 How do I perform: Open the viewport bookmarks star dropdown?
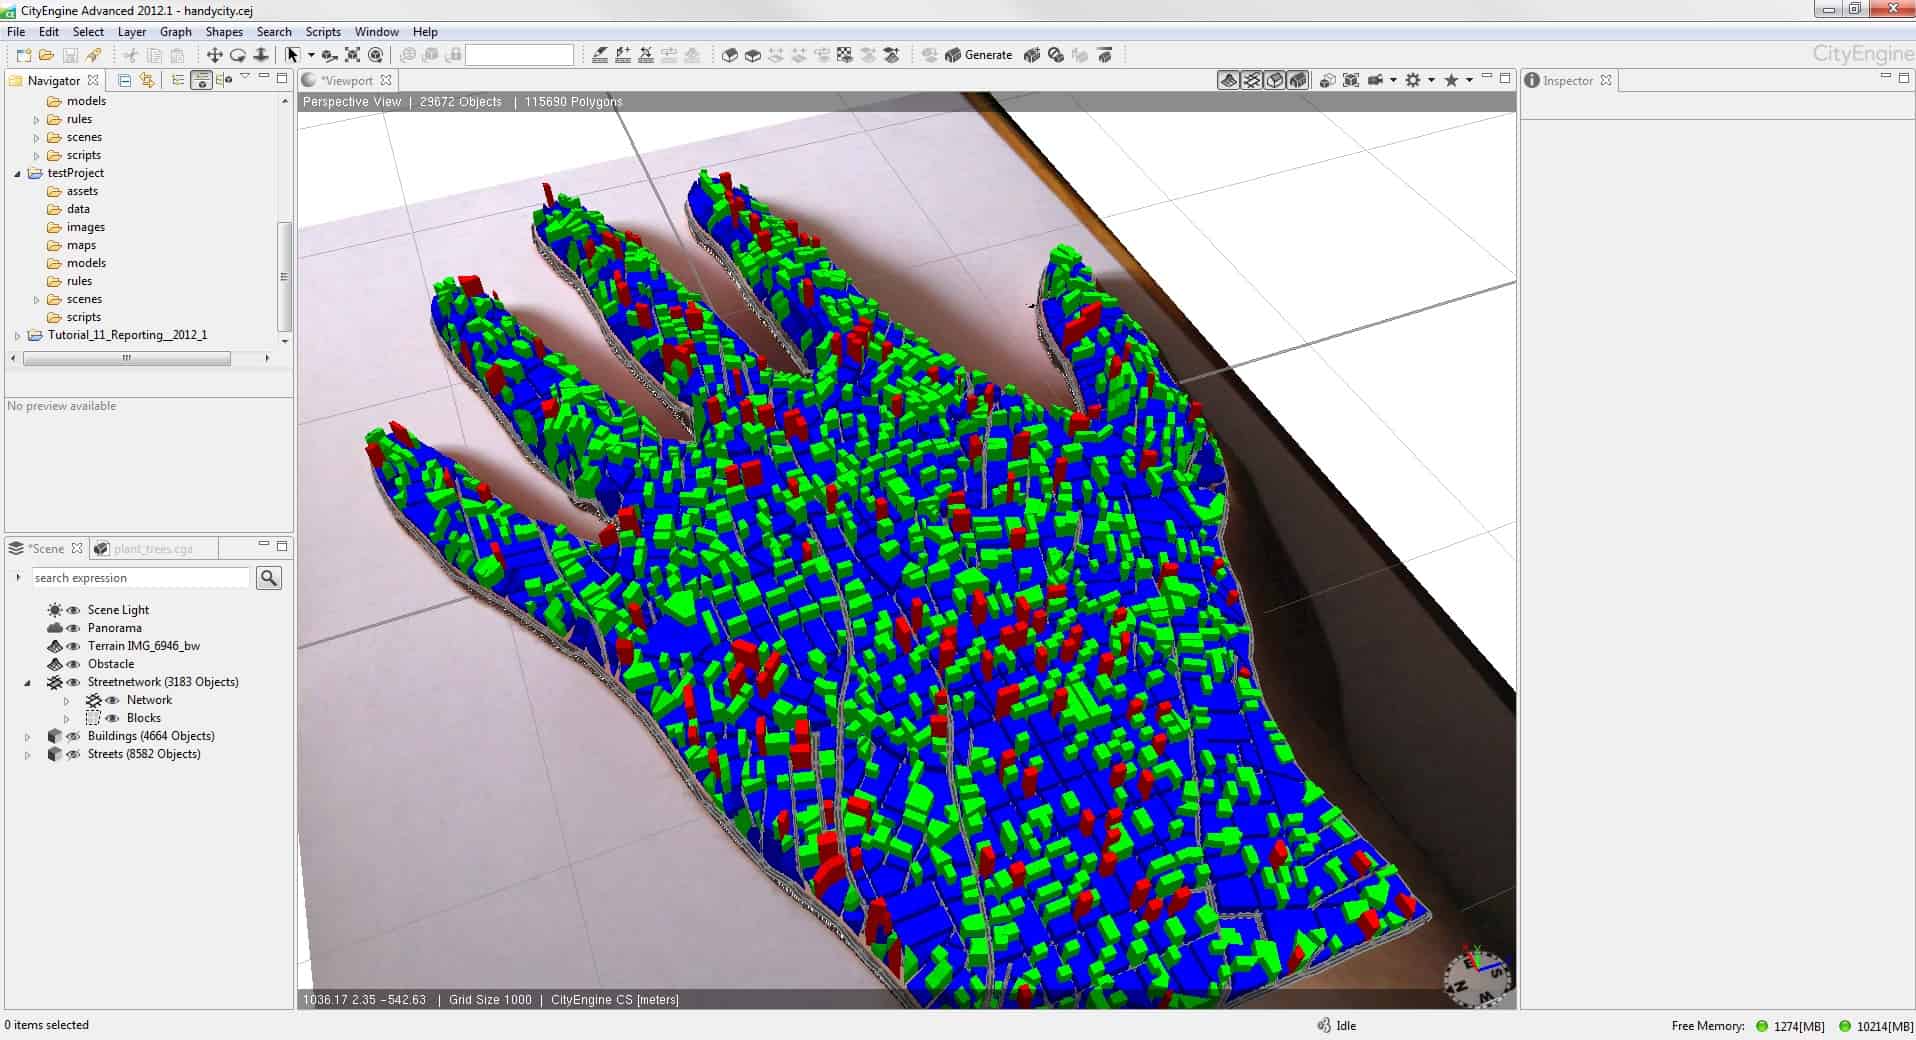pos(1469,80)
